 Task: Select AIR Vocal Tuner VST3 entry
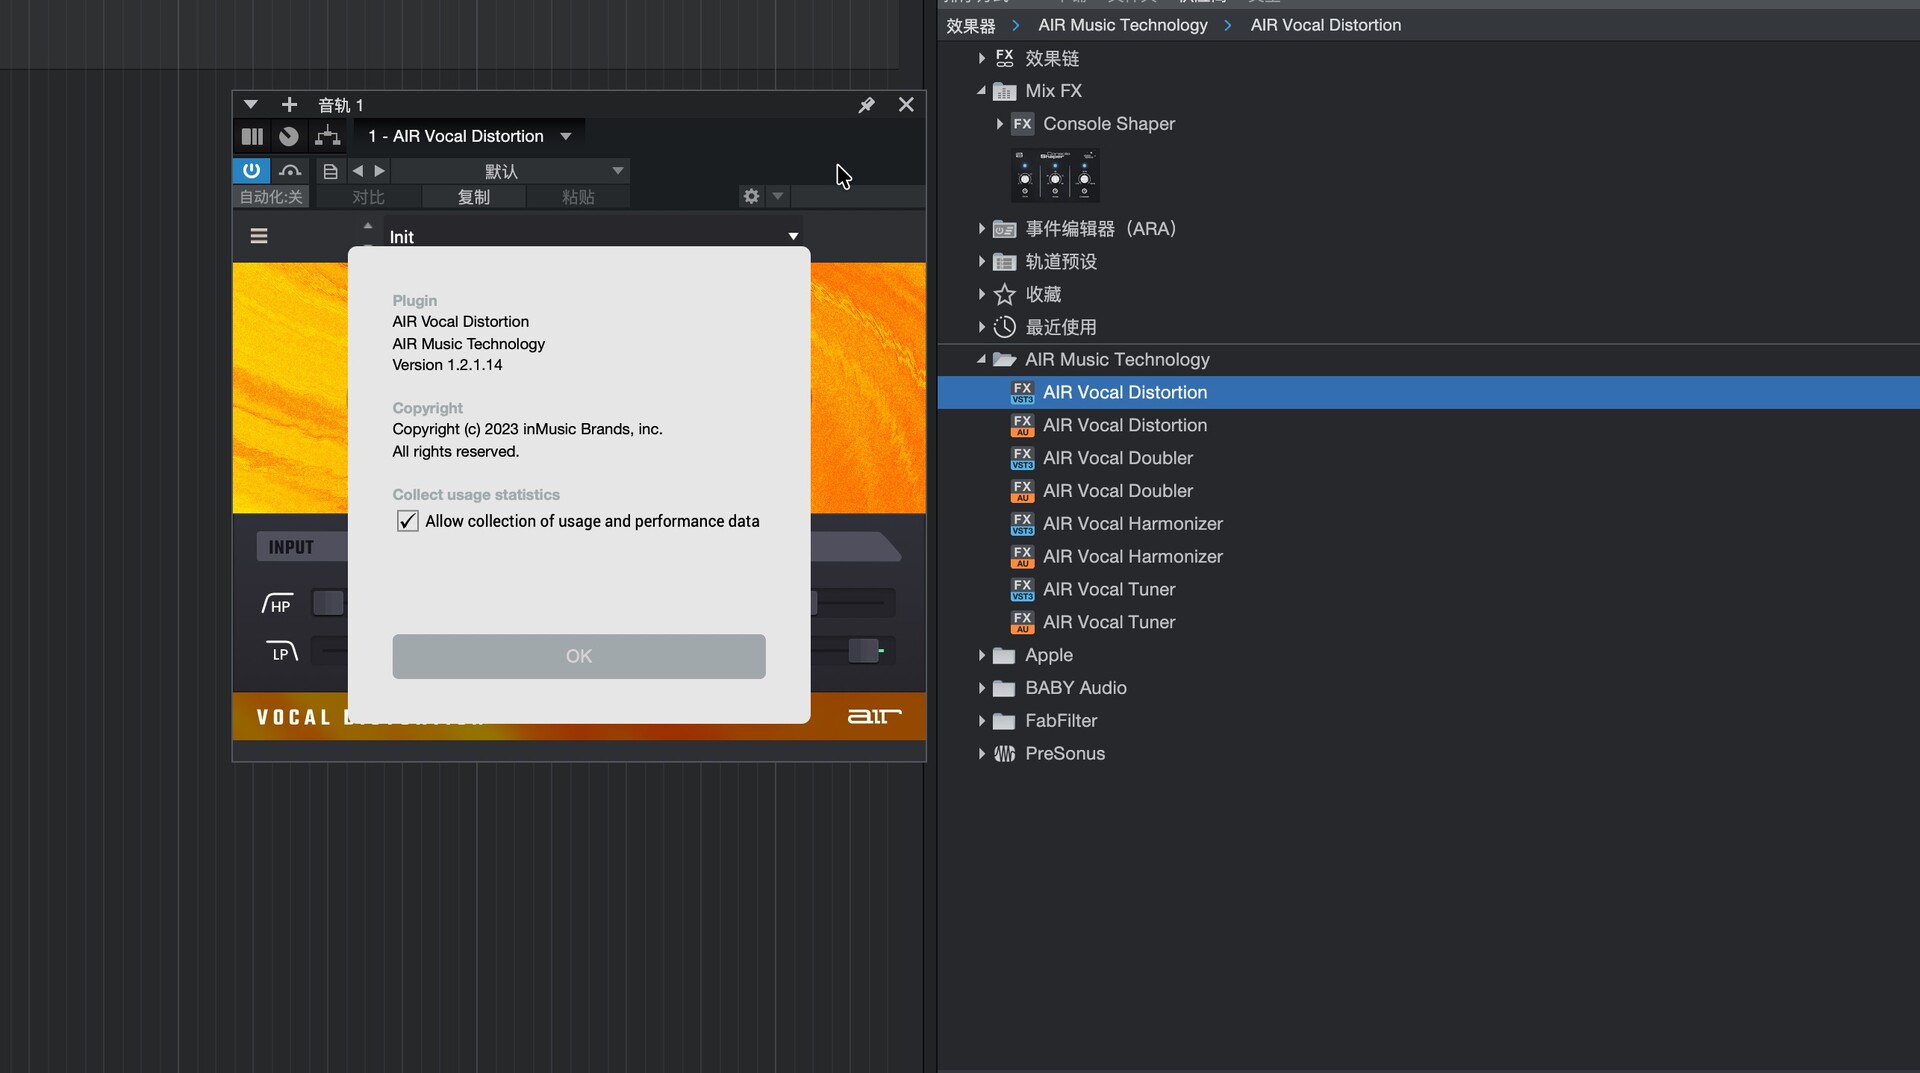coord(1108,590)
